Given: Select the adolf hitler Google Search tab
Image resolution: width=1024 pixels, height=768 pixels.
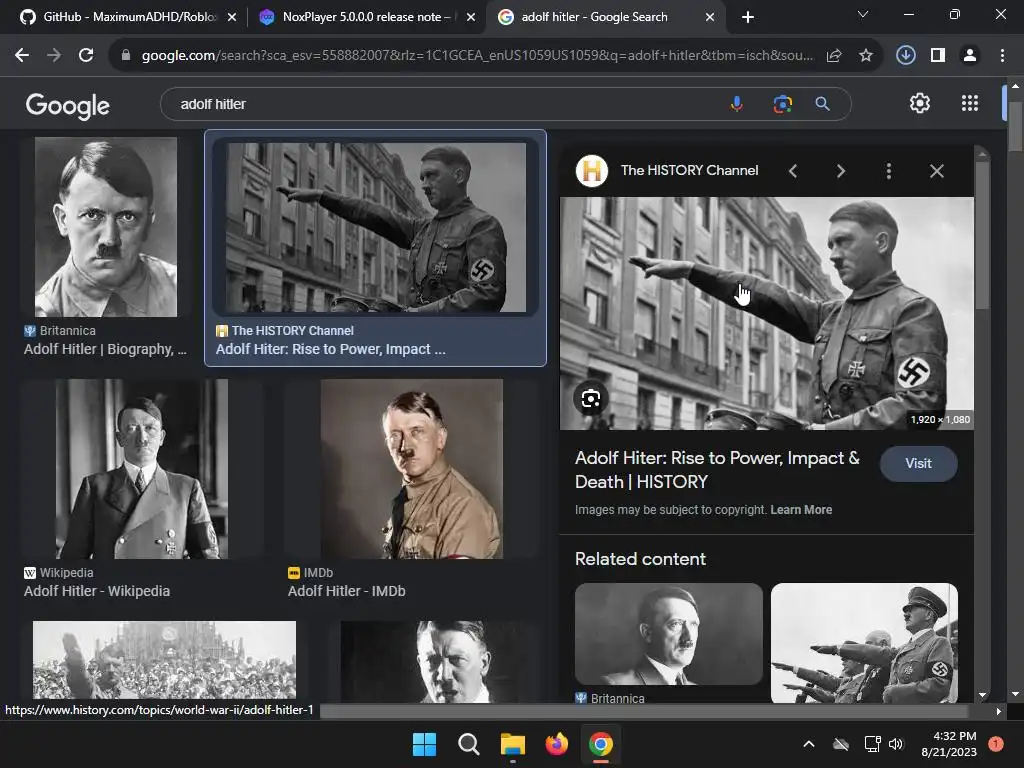Looking at the screenshot, I should coord(594,17).
